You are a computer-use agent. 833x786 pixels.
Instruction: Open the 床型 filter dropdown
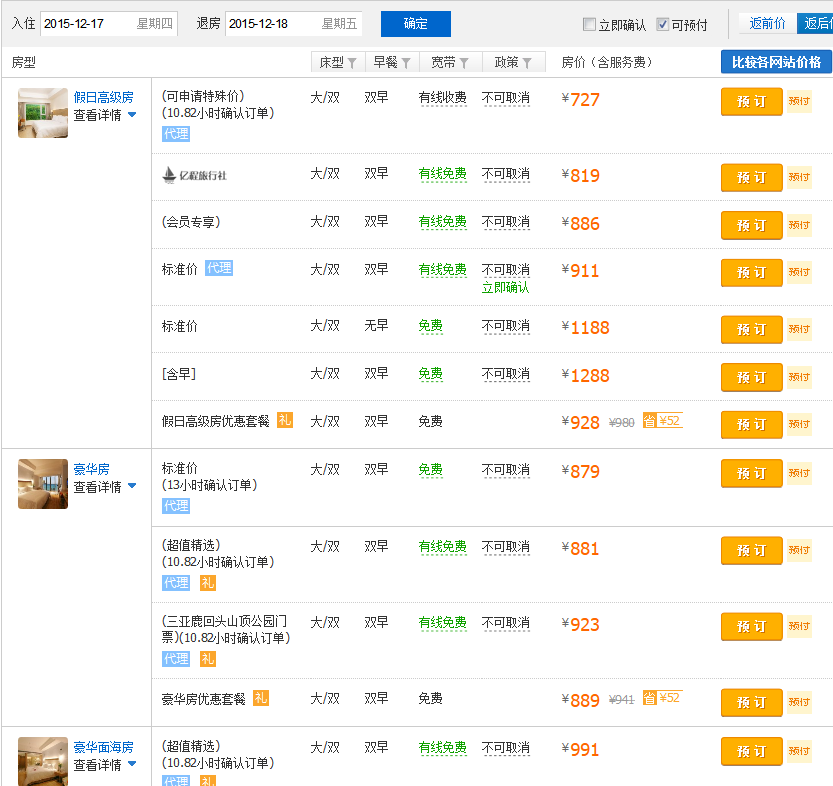coord(338,62)
